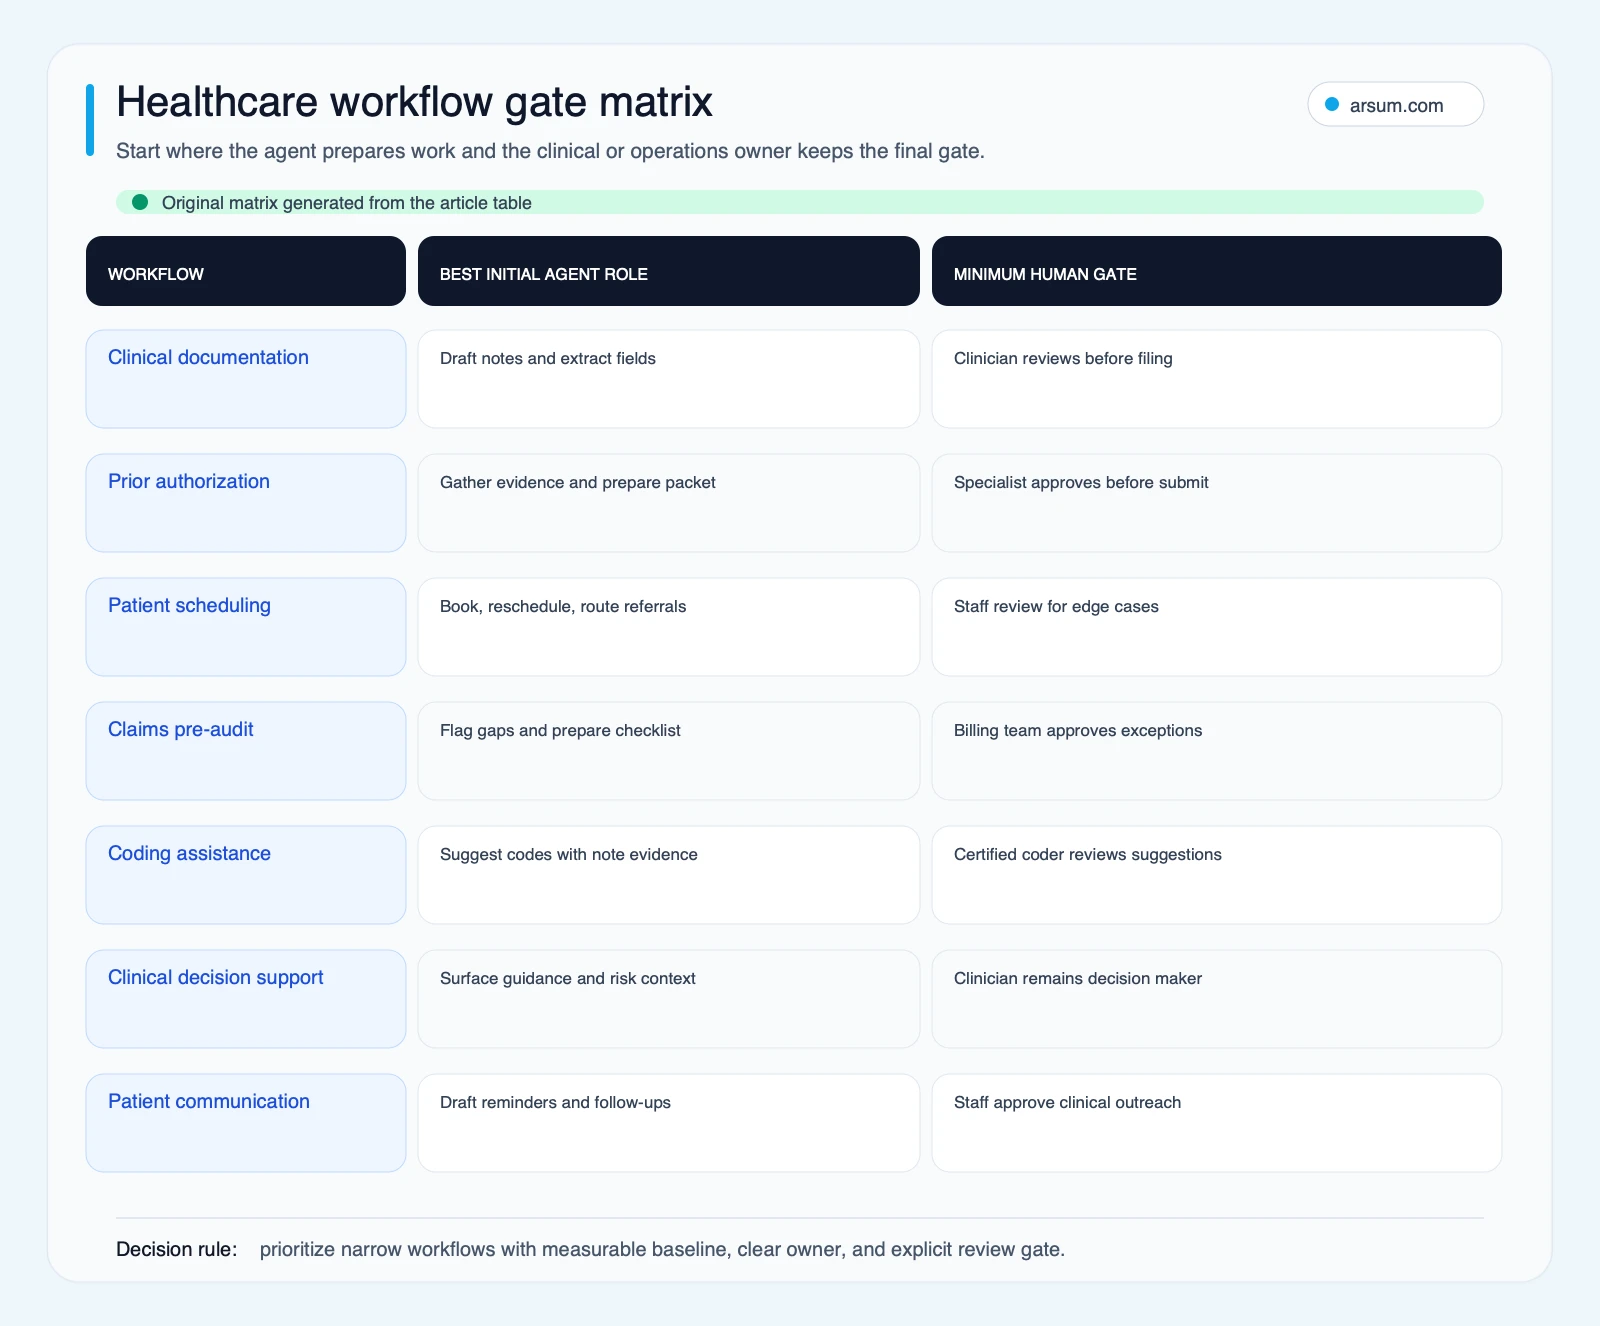The height and width of the screenshot is (1326, 1600).
Task: Click the subtitle starting 'Start where the agent'
Action: (550, 151)
